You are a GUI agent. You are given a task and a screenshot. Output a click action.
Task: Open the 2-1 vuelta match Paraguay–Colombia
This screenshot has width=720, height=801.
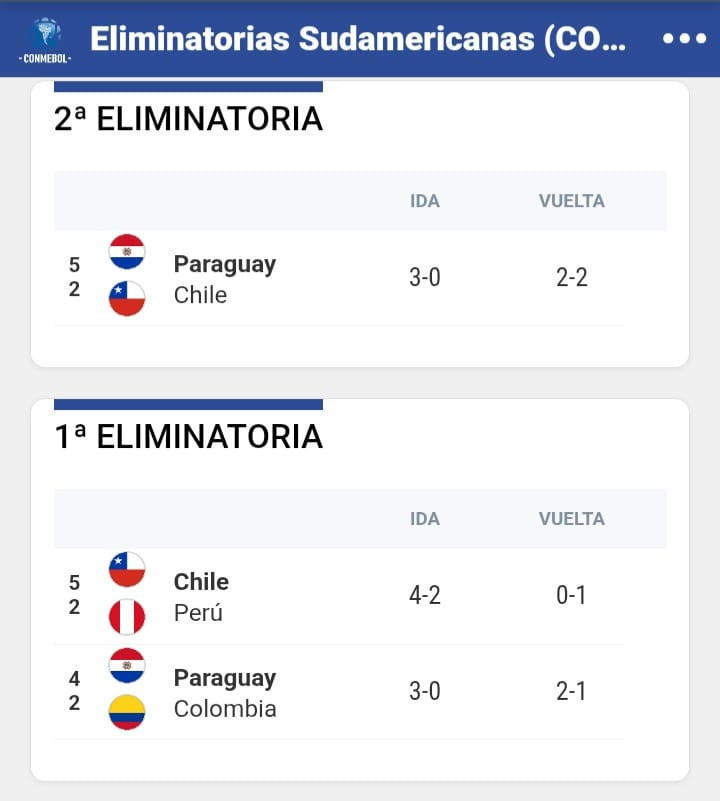[571, 692]
